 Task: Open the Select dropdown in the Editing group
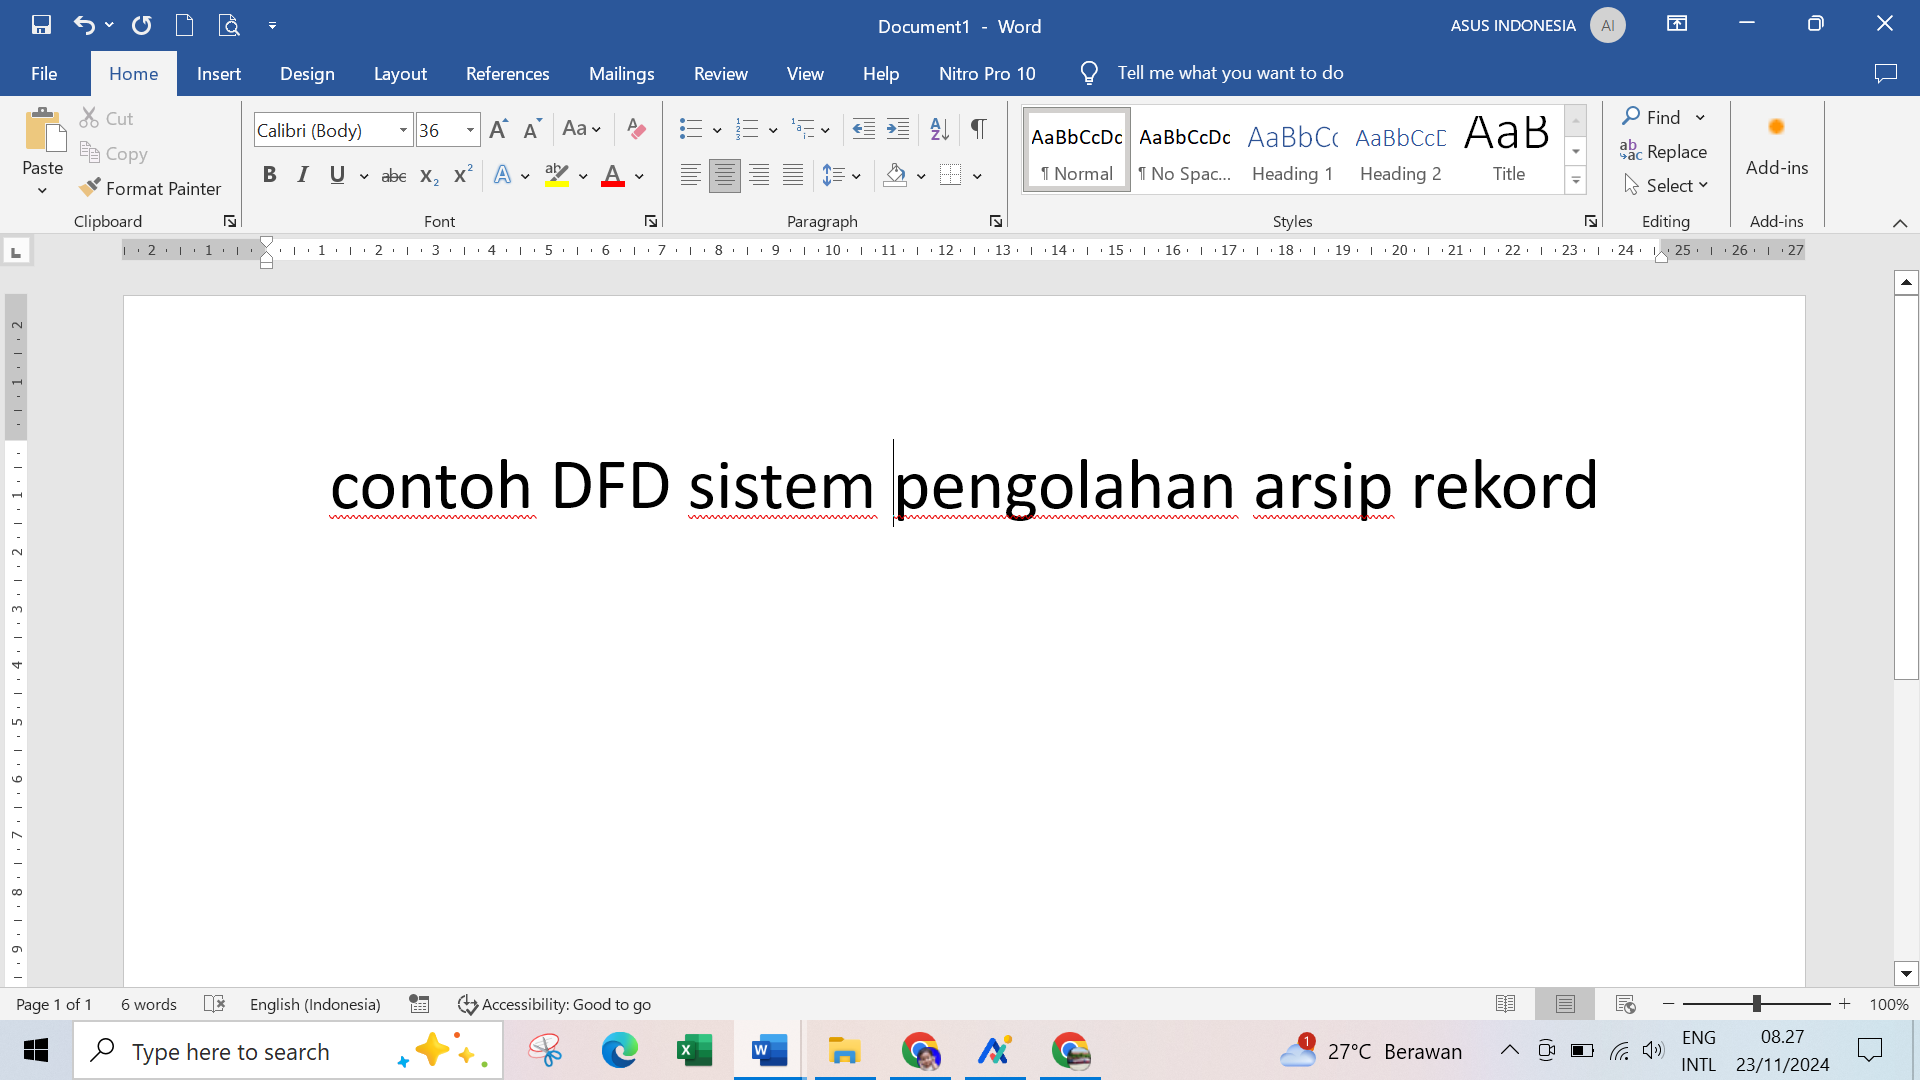coord(1665,185)
